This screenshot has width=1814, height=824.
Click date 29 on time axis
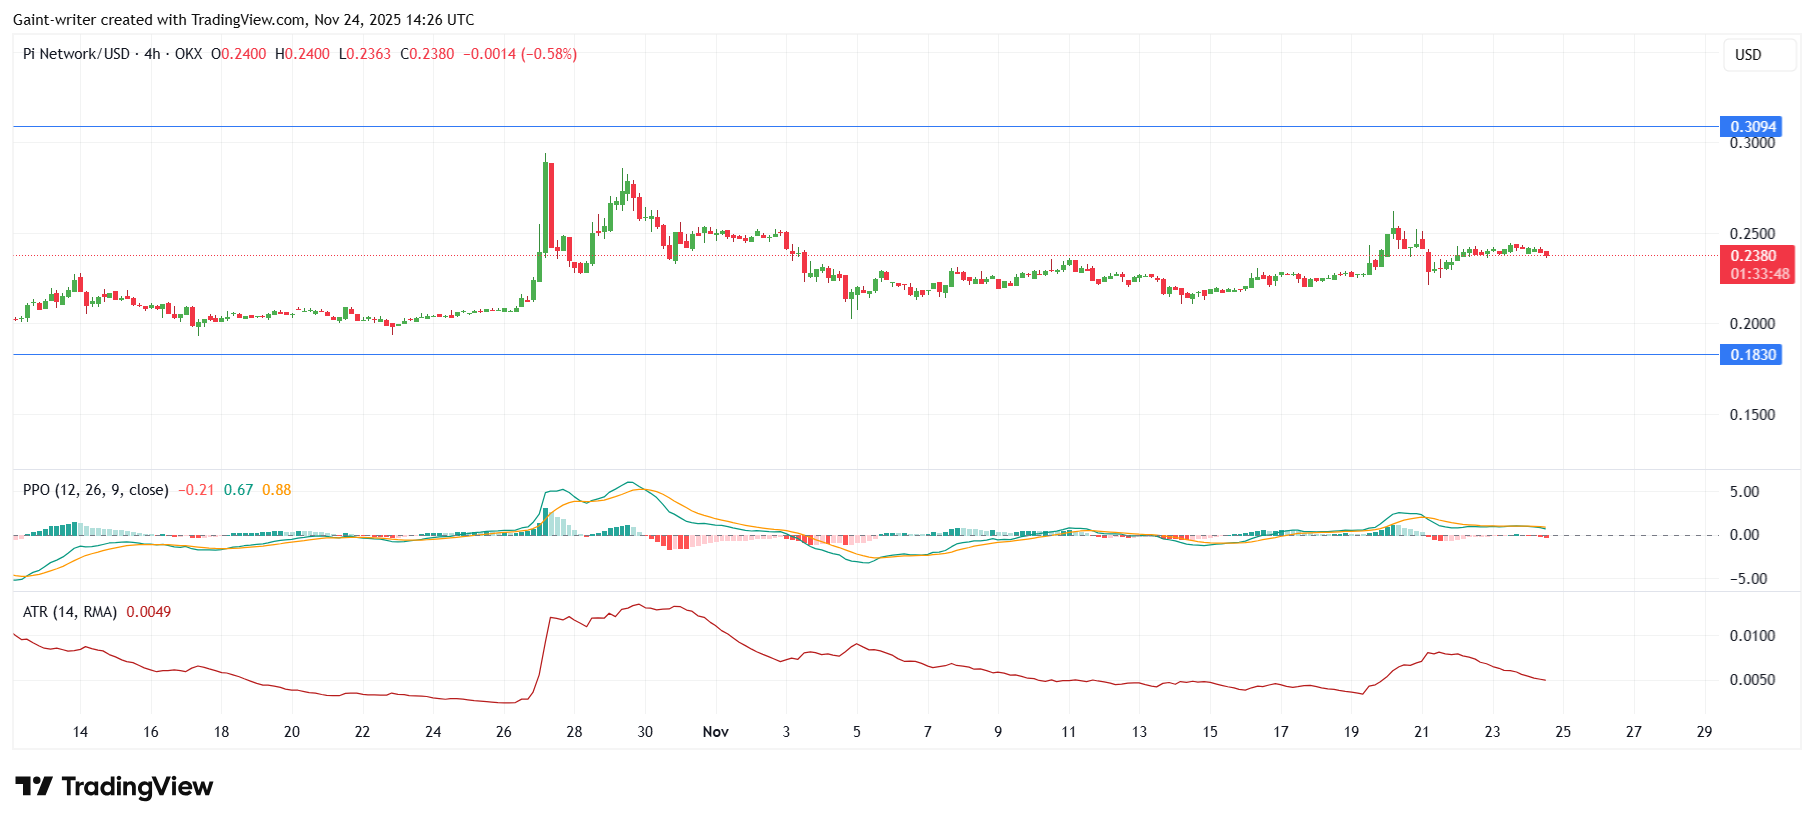(x=1704, y=732)
